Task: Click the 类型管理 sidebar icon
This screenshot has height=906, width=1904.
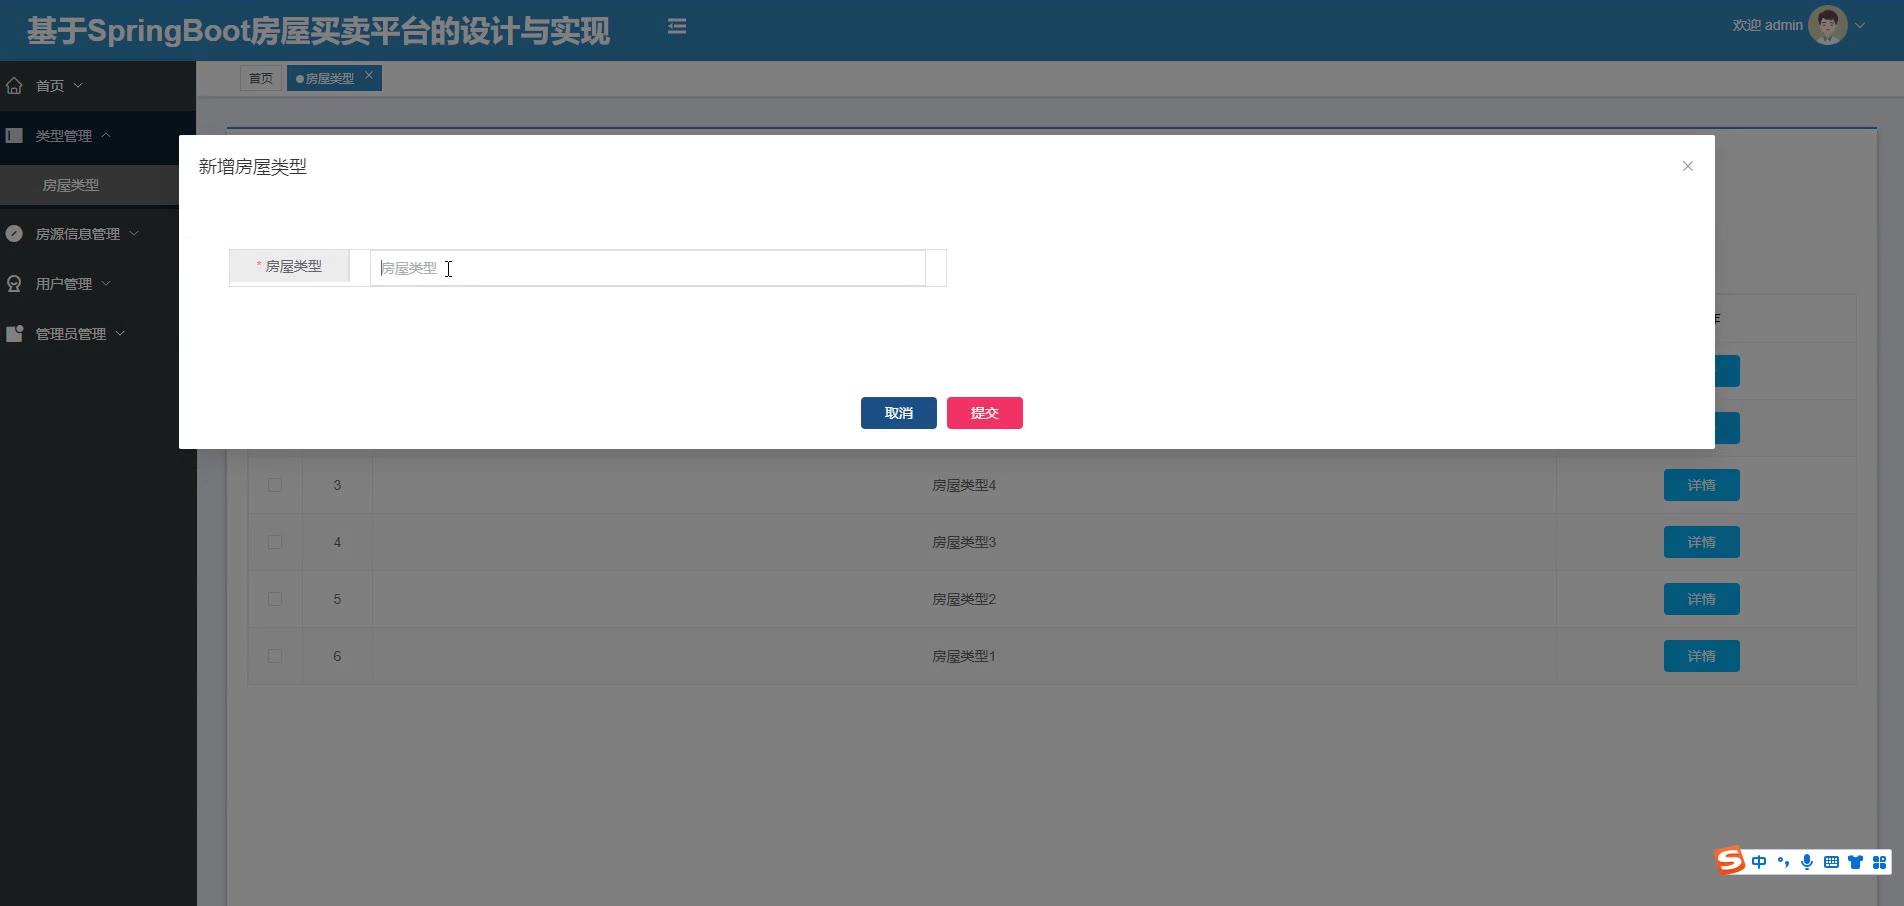Action: point(14,135)
